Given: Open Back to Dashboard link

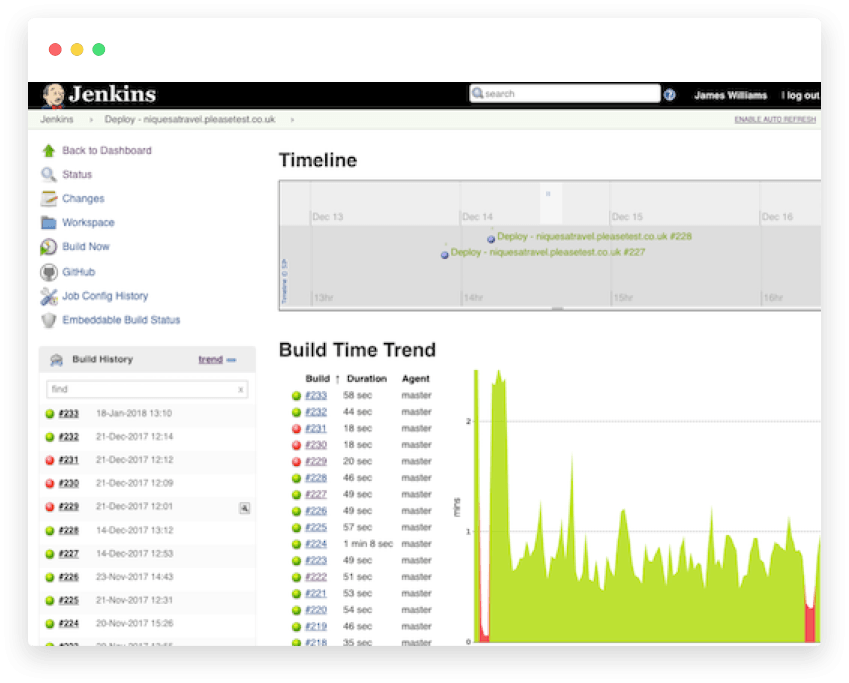Looking at the screenshot, I should pos(107,151).
